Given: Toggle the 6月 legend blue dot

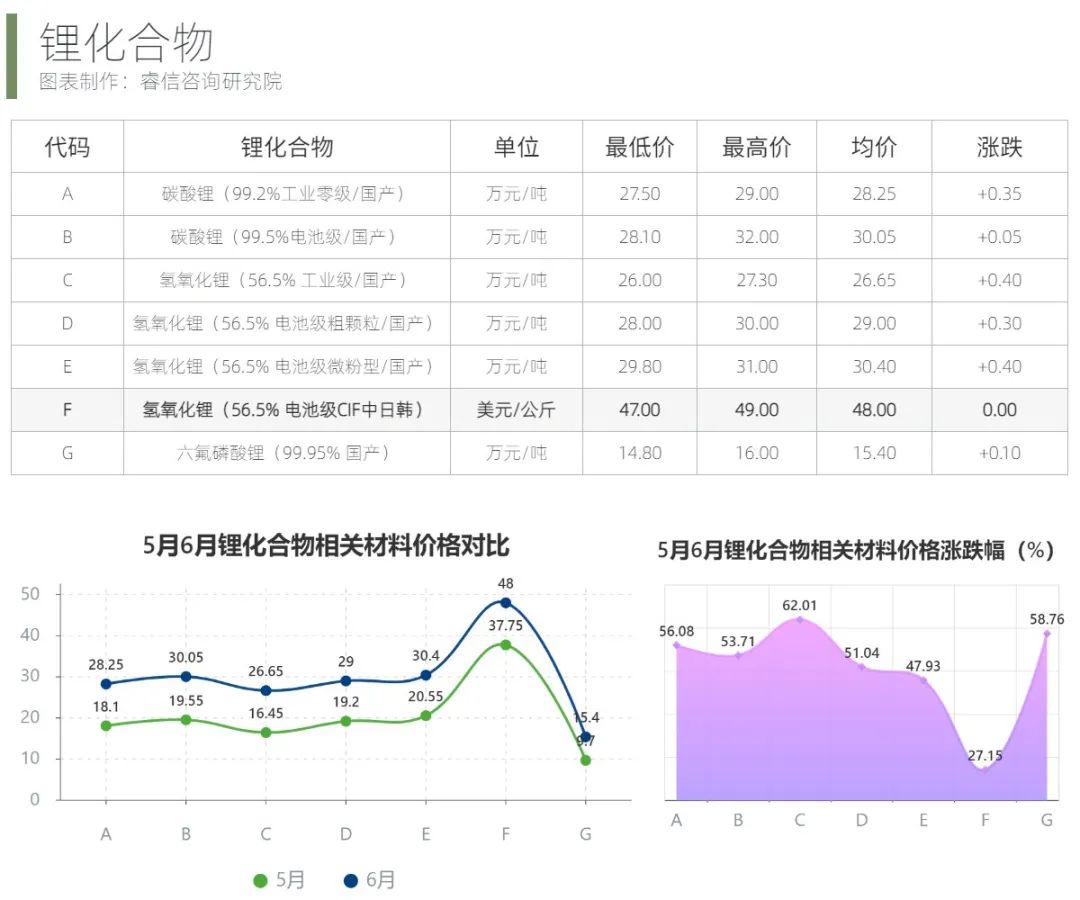Looking at the screenshot, I should [350, 880].
